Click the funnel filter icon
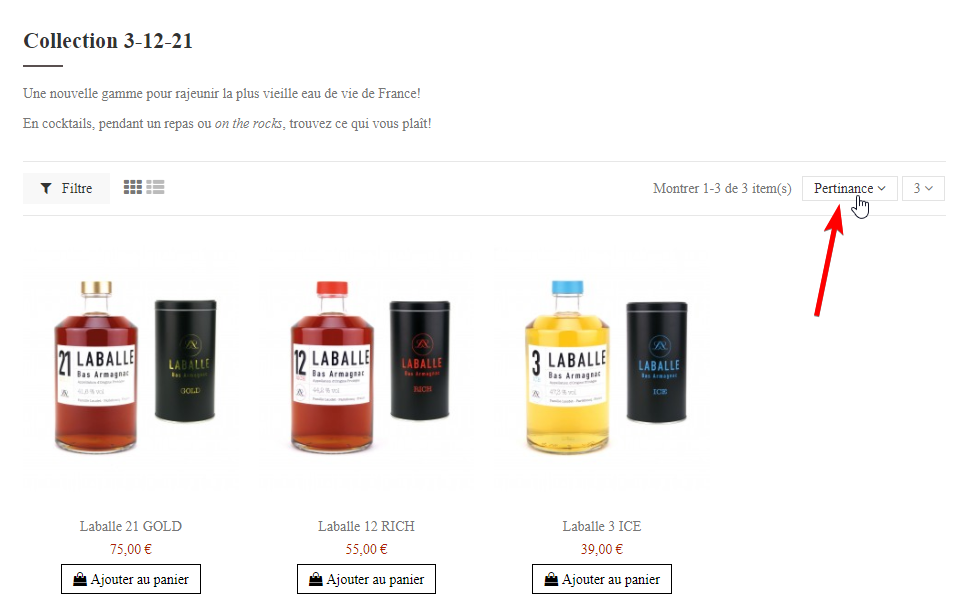The image size is (967, 599). coord(46,188)
